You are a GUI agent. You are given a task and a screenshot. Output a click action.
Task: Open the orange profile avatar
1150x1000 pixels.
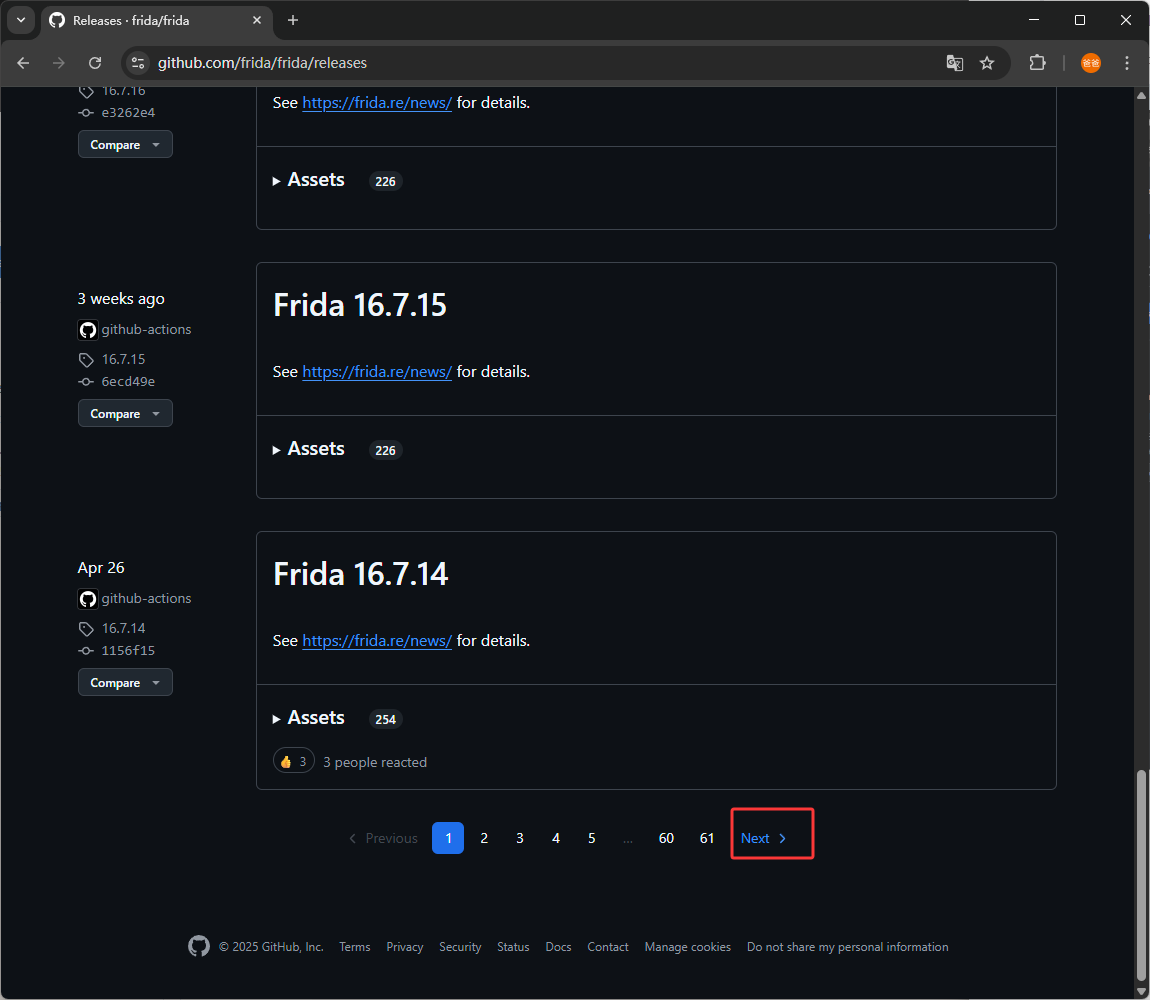click(x=1091, y=63)
